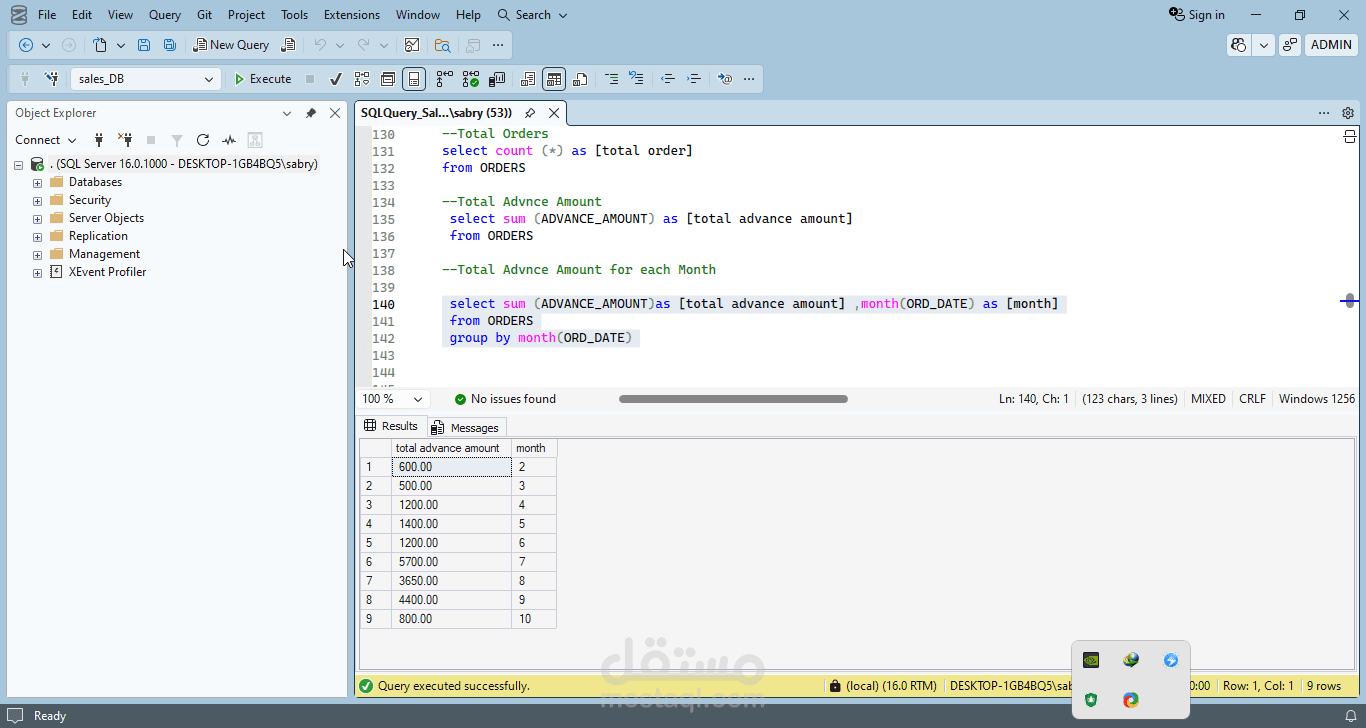The height and width of the screenshot is (728, 1366).
Task: Open Object Explorer window position dropdown
Action: 287,113
